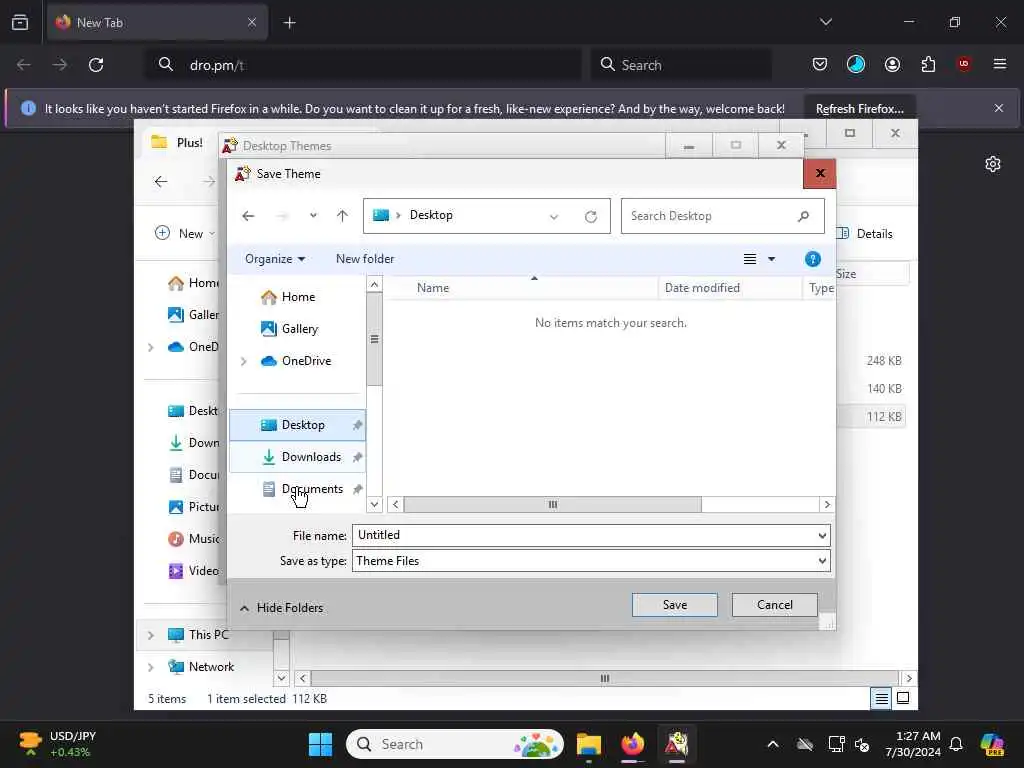Viewport: 1024px width, 768px height.
Task: Click the File name text field
Action: tap(584, 536)
